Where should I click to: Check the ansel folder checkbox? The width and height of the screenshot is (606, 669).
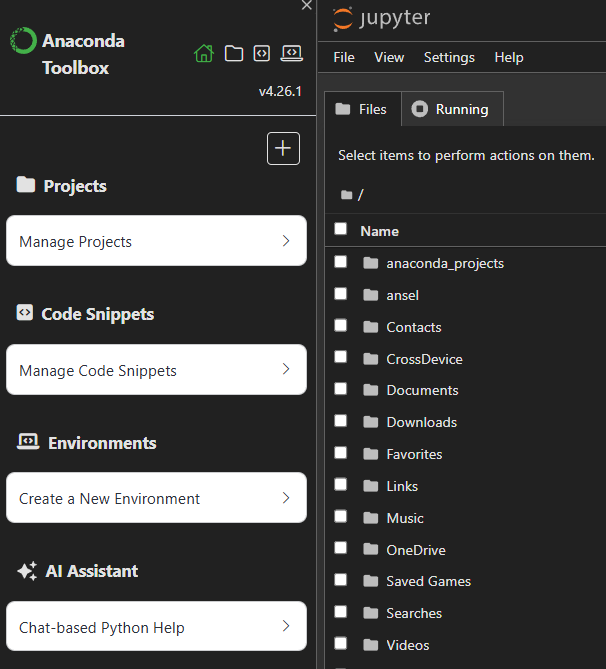coord(341,294)
